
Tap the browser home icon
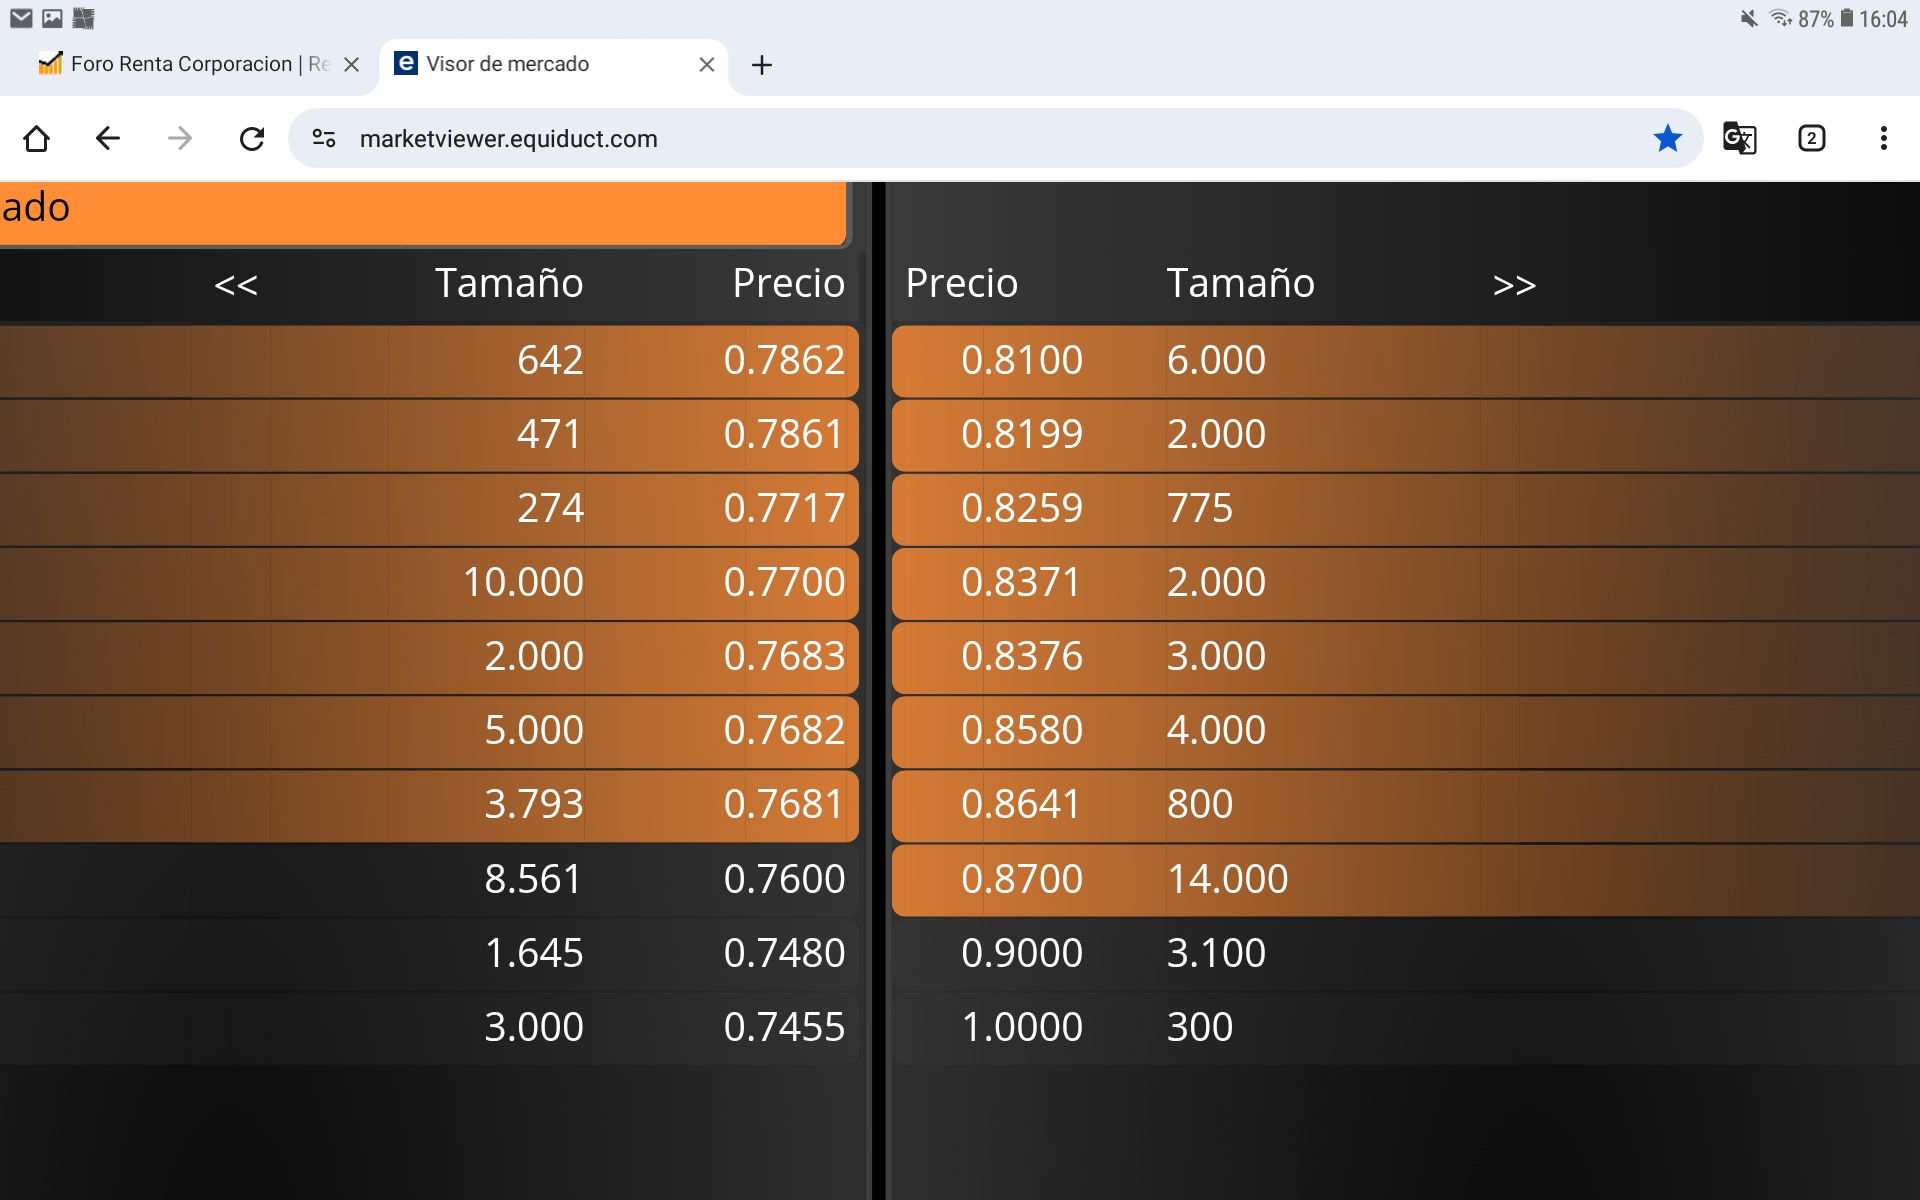(x=37, y=138)
